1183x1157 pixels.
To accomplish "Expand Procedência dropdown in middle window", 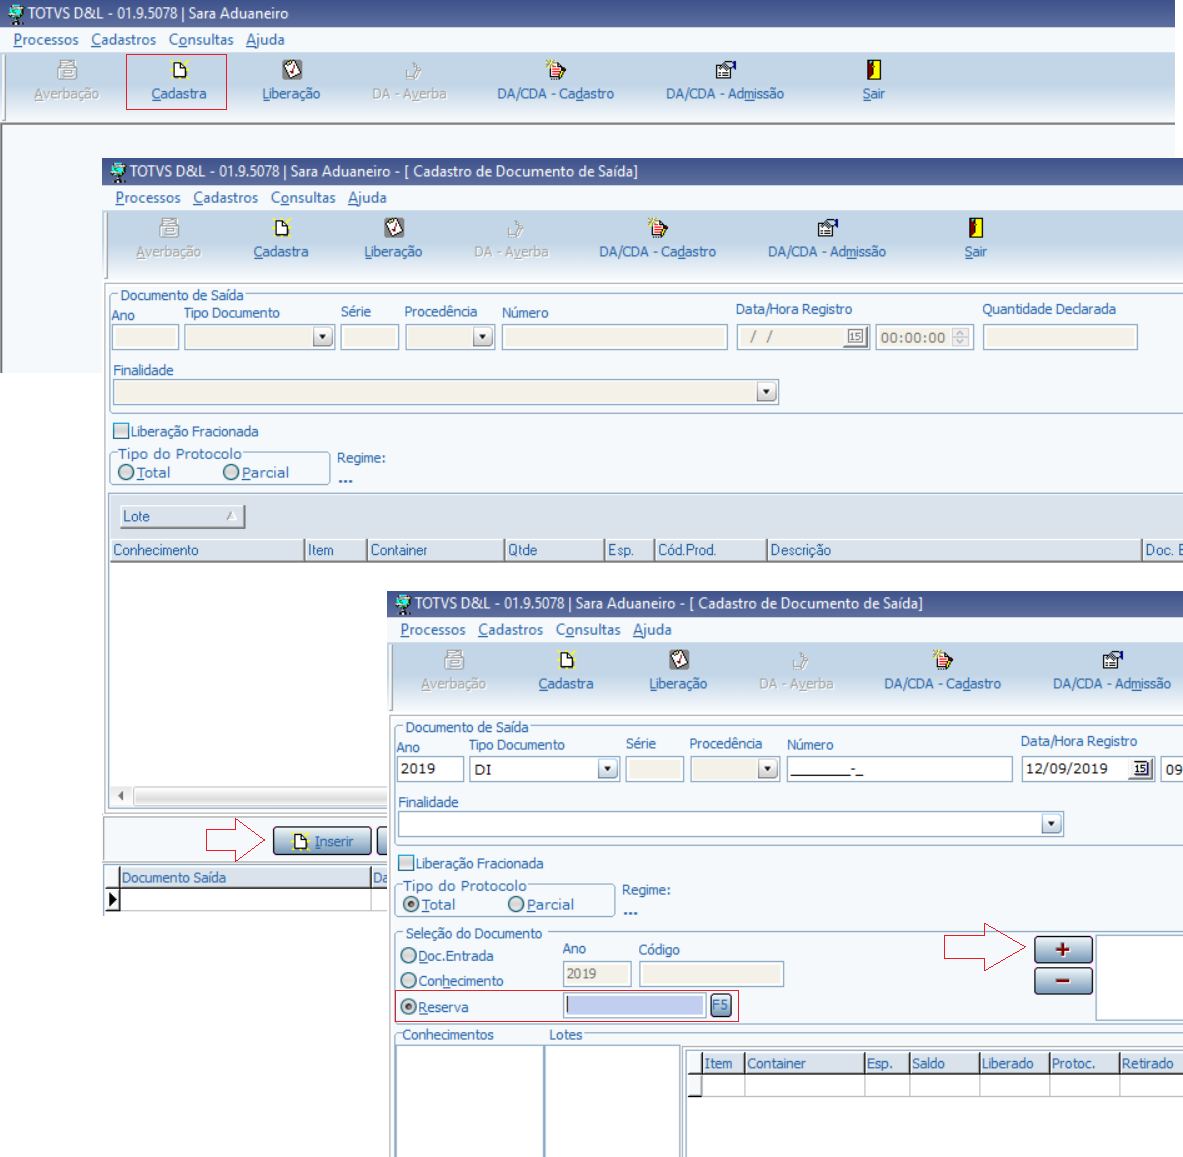I will tap(483, 336).
